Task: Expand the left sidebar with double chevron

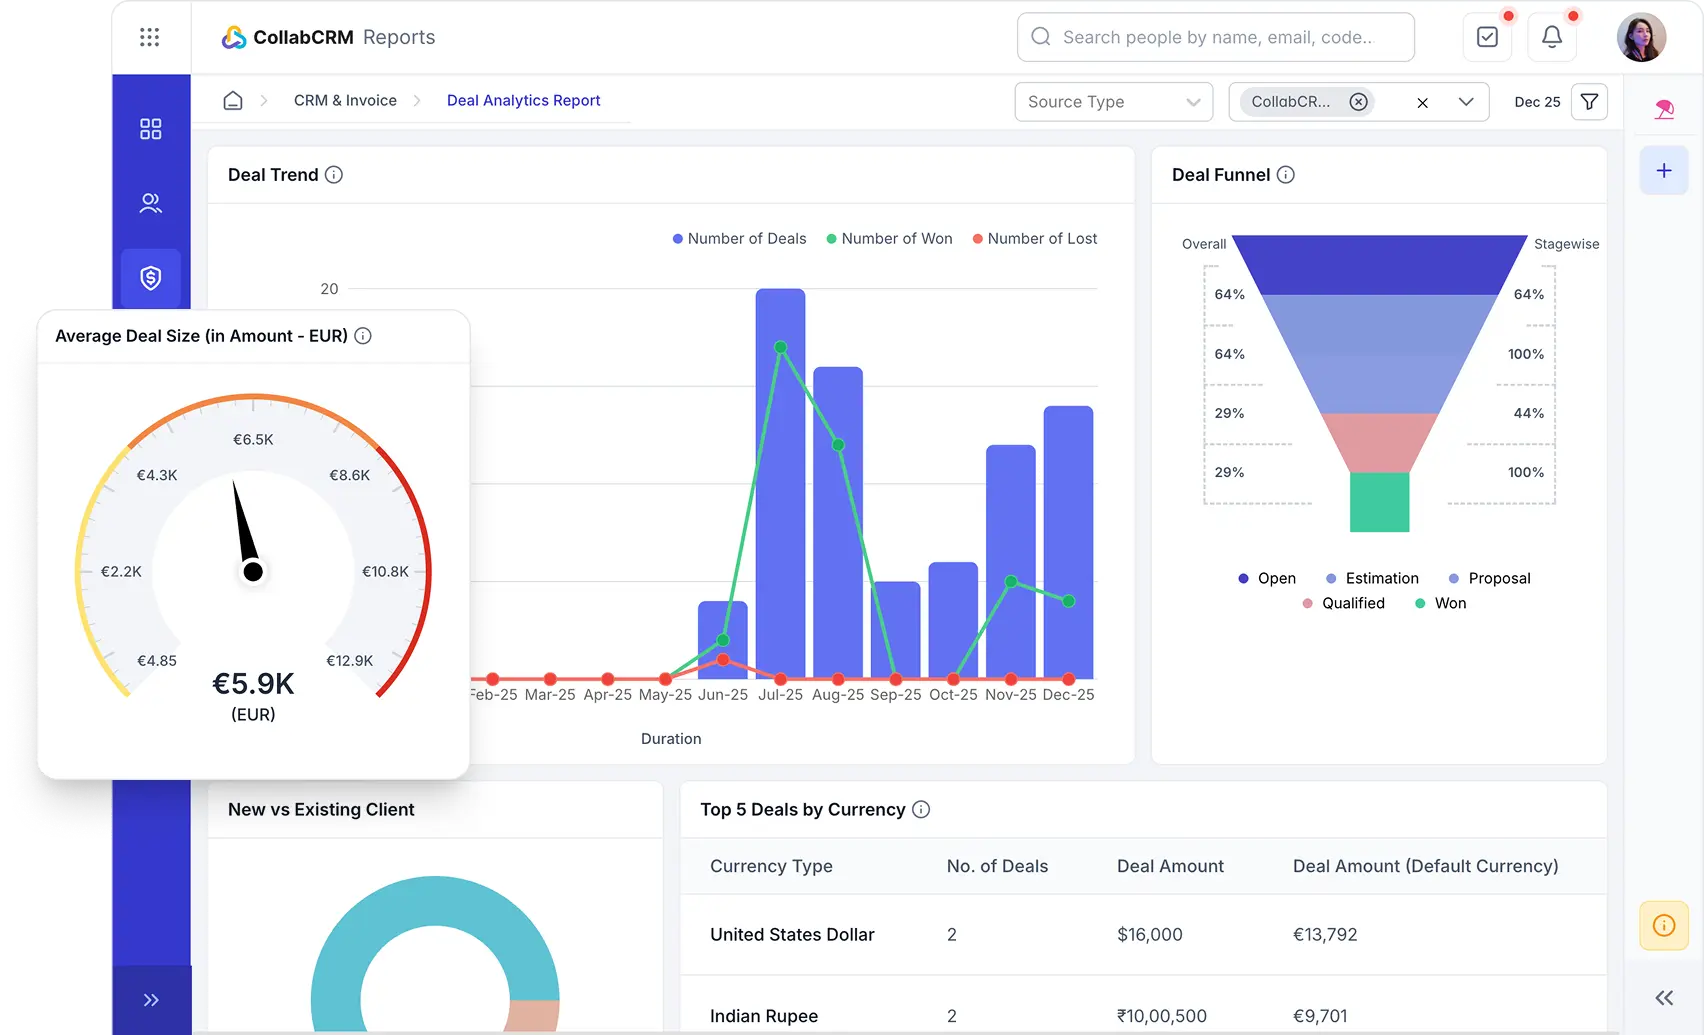Action: click(151, 1000)
